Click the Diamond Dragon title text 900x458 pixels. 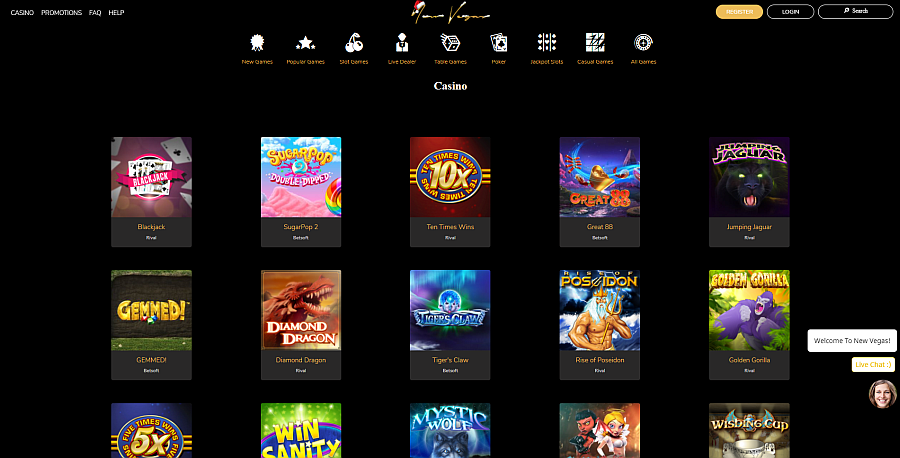[301, 360]
